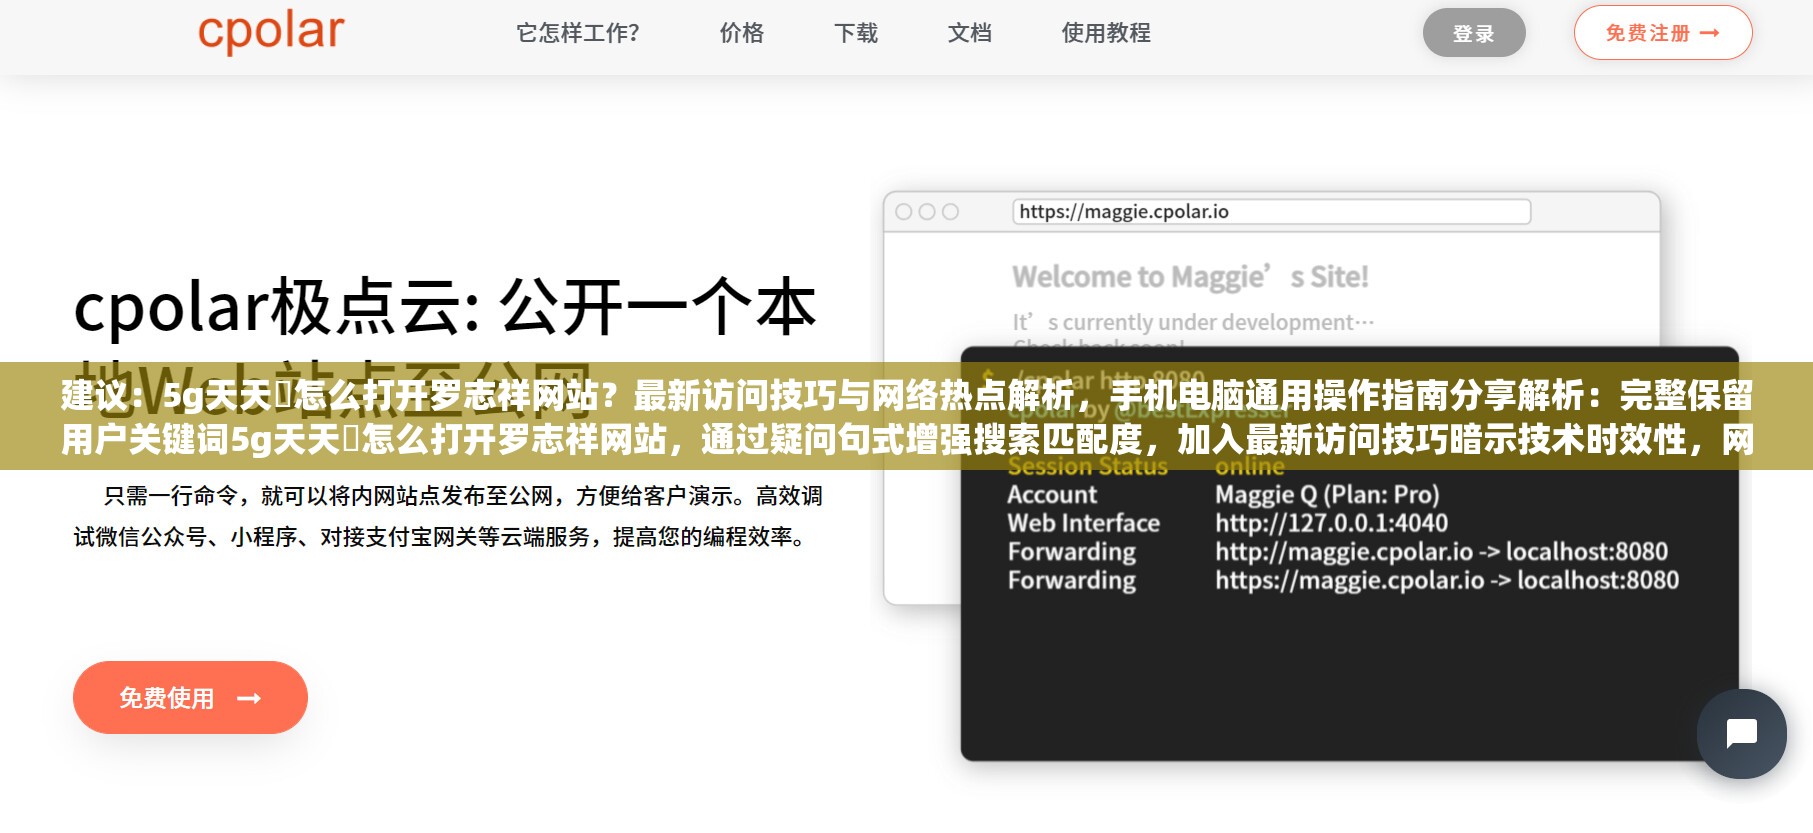The image size is (1813, 833).
Task: Click the 免费使用 button
Action: (x=190, y=697)
